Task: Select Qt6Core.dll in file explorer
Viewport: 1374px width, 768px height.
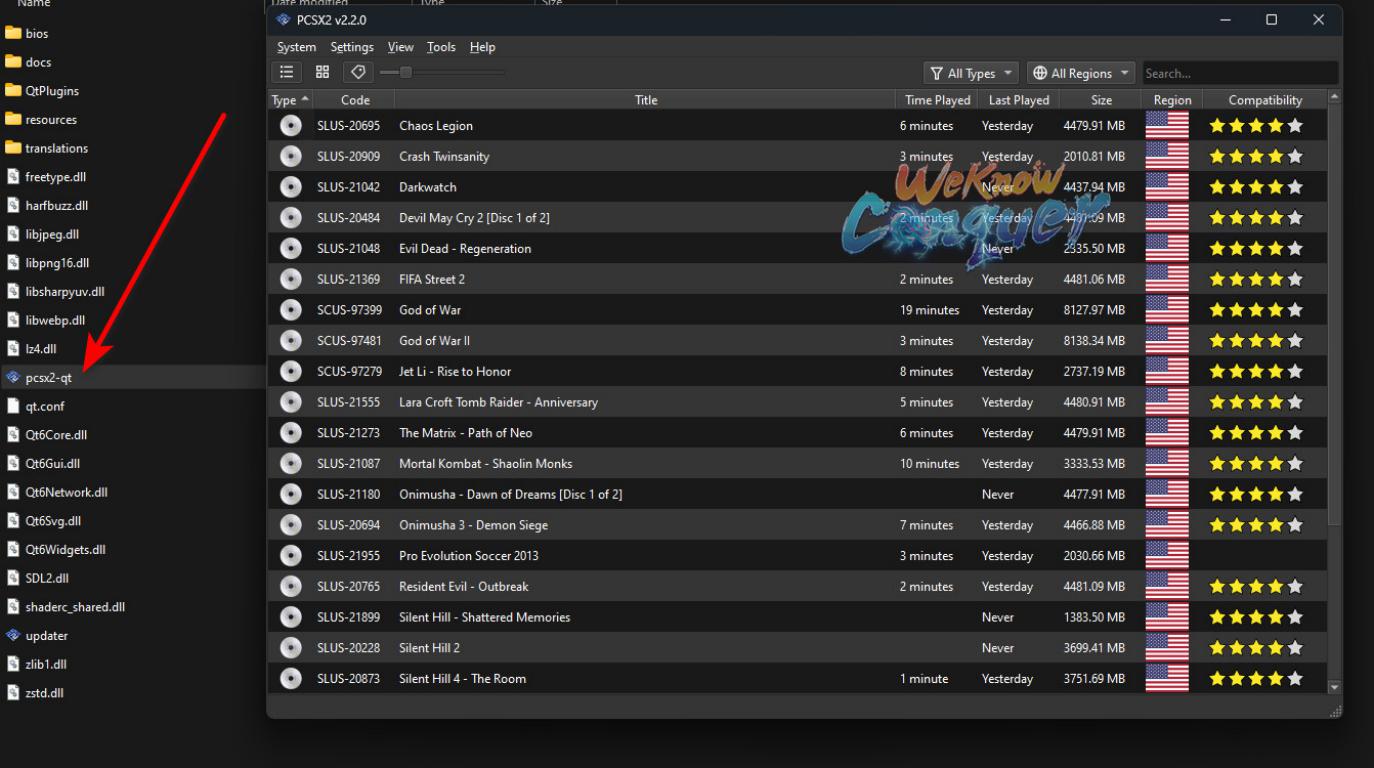Action: coord(47,435)
